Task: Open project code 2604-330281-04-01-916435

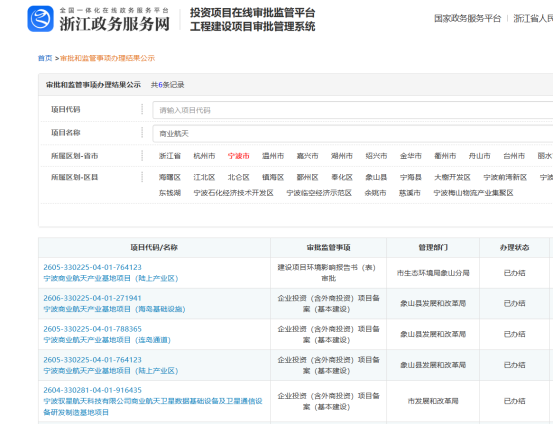Action: tap(92, 390)
